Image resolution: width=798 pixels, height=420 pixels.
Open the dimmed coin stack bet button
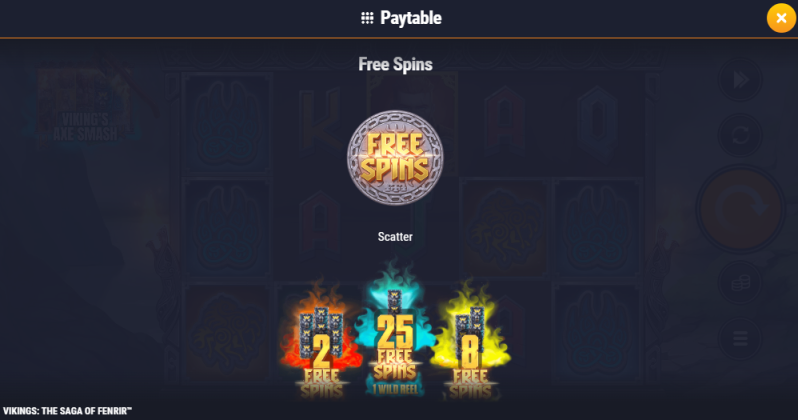(740, 283)
